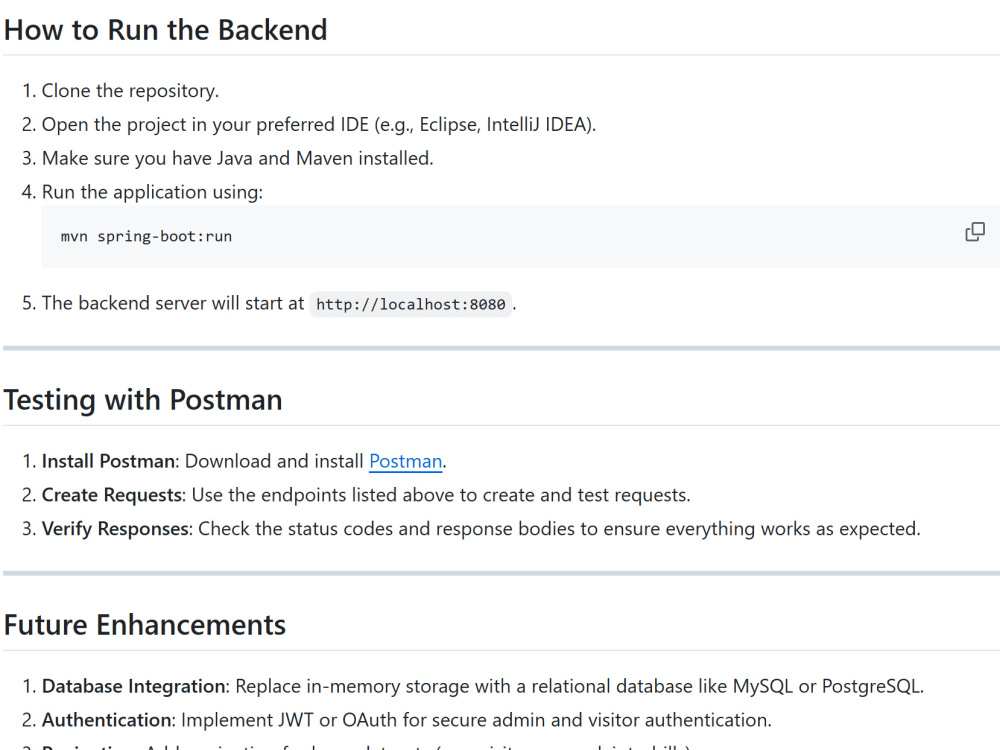Click 'Use the endpoints listed above' sentence
Viewport: 1000px width, 750px height.
click(441, 495)
